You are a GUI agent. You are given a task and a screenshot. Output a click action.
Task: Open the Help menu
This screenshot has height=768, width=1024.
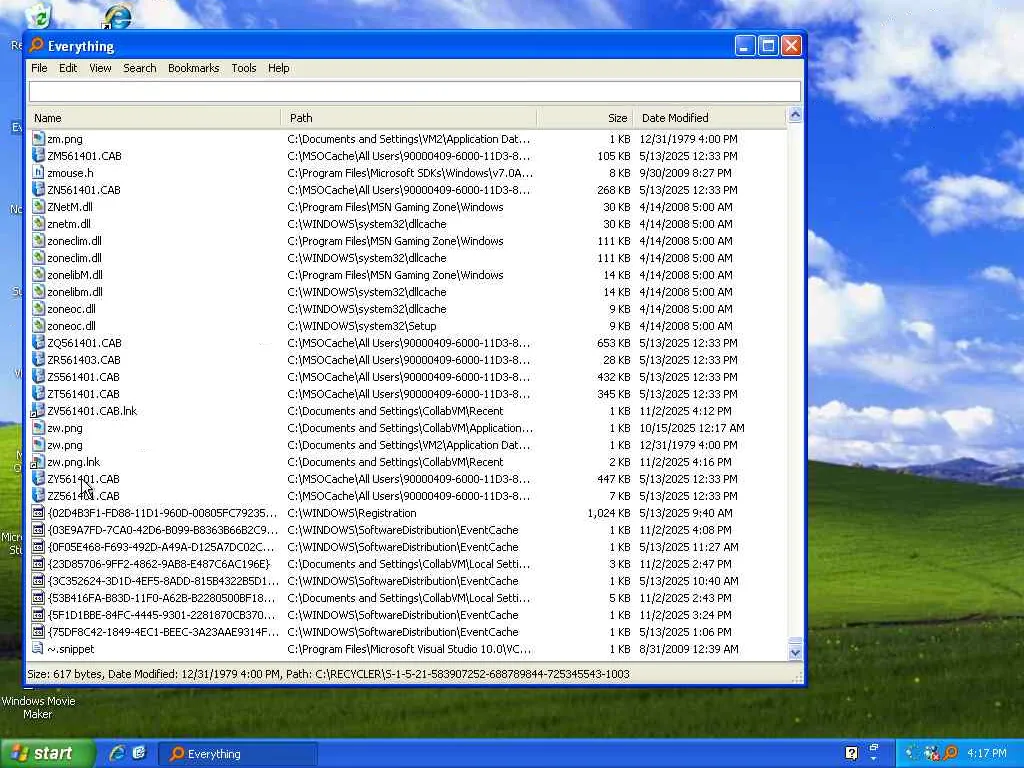coord(278,68)
